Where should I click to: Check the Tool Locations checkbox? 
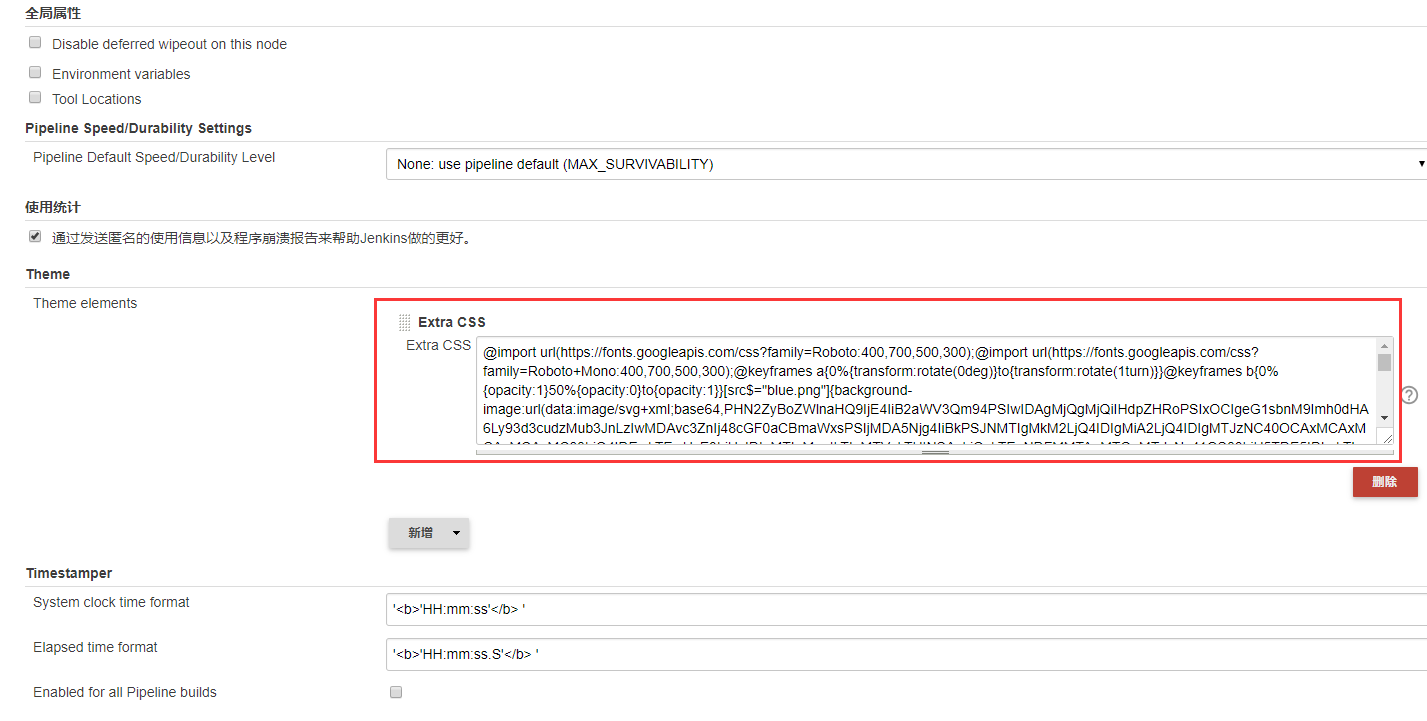coord(35,96)
